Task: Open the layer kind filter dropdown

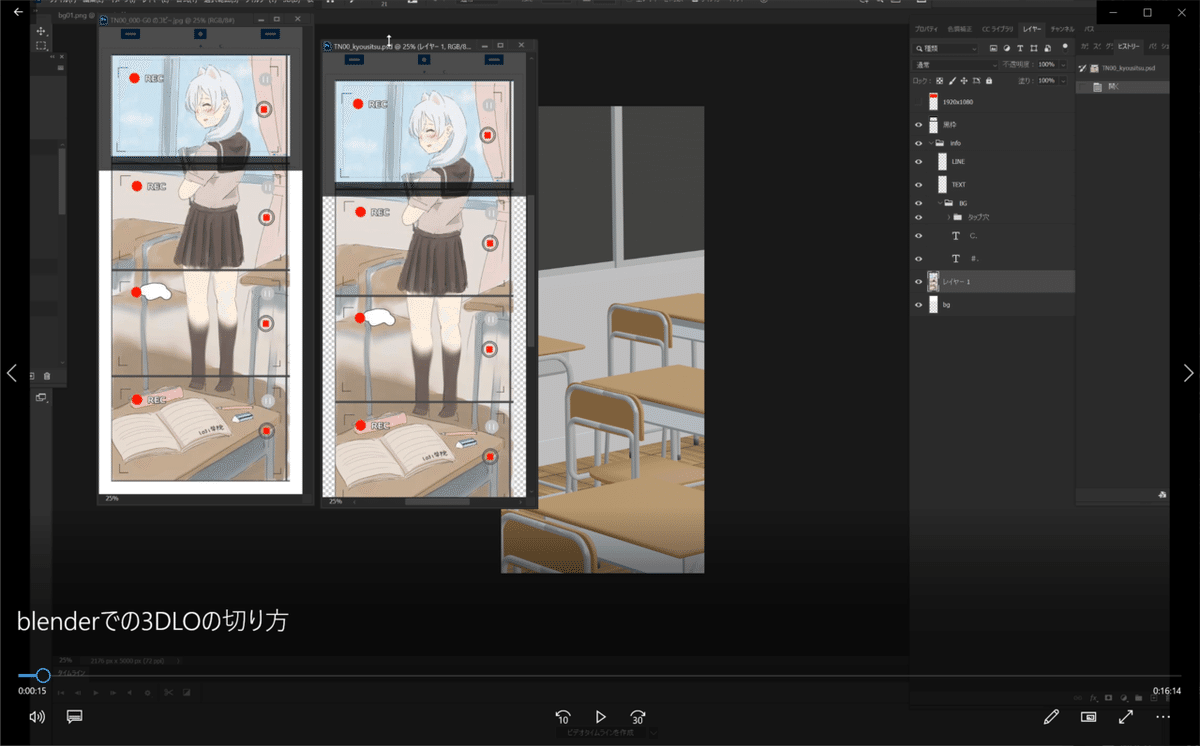Action: [x=946, y=48]
